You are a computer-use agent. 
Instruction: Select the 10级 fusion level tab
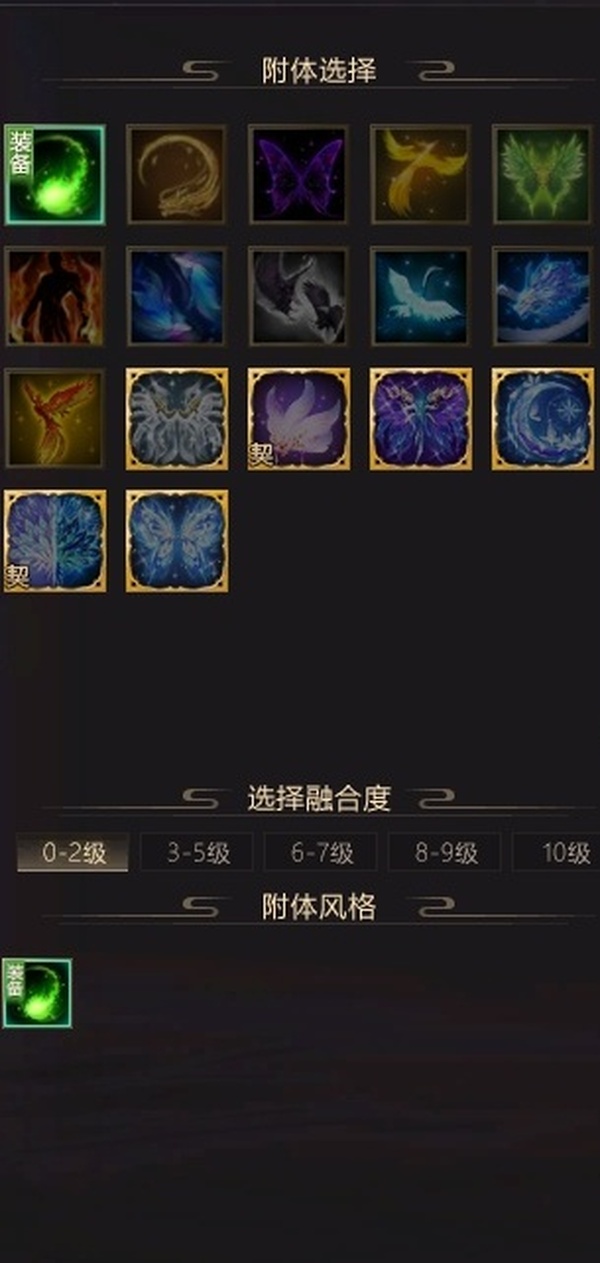557,852
